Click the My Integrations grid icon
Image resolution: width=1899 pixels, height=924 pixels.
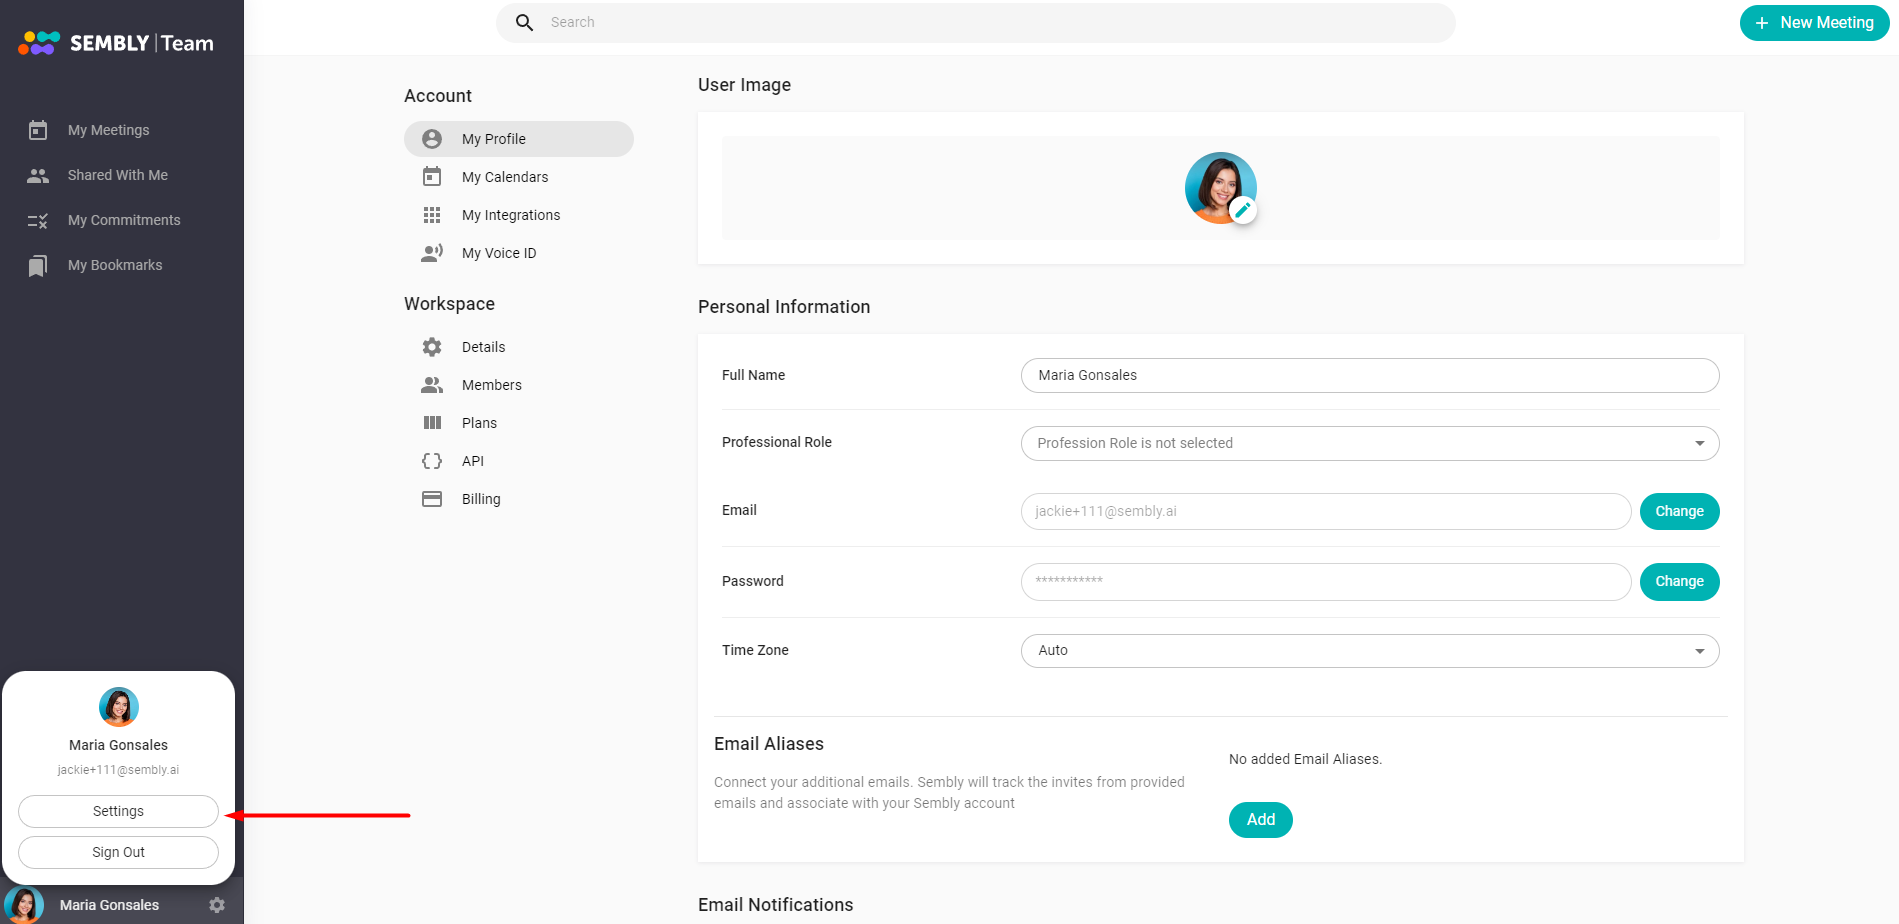tap(432, 215)
